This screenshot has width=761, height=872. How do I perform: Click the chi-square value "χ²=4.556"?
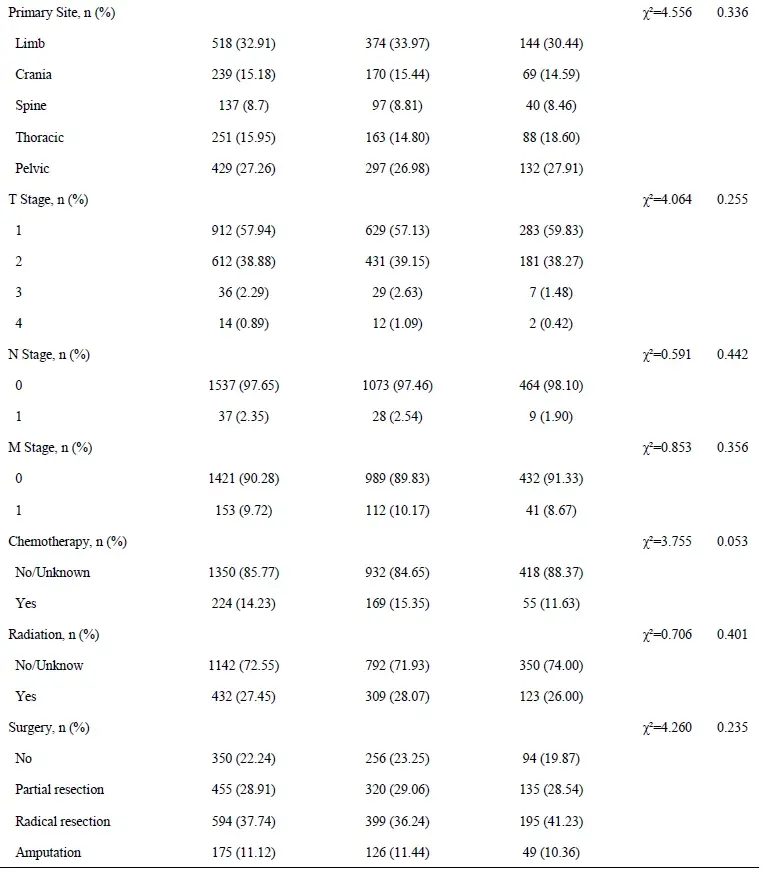[x=670, y=12]
